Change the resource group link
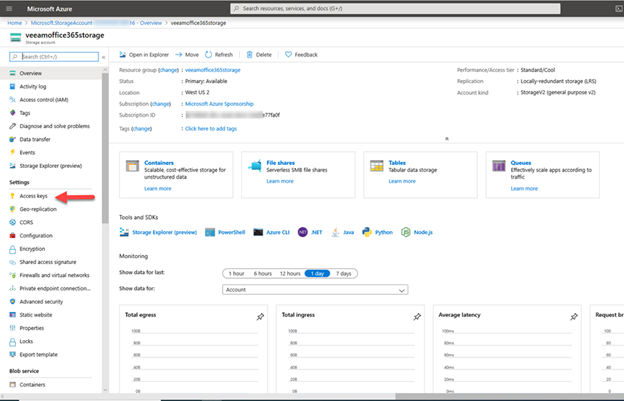The height and width of the screenshot is (401, 624). 168,70
